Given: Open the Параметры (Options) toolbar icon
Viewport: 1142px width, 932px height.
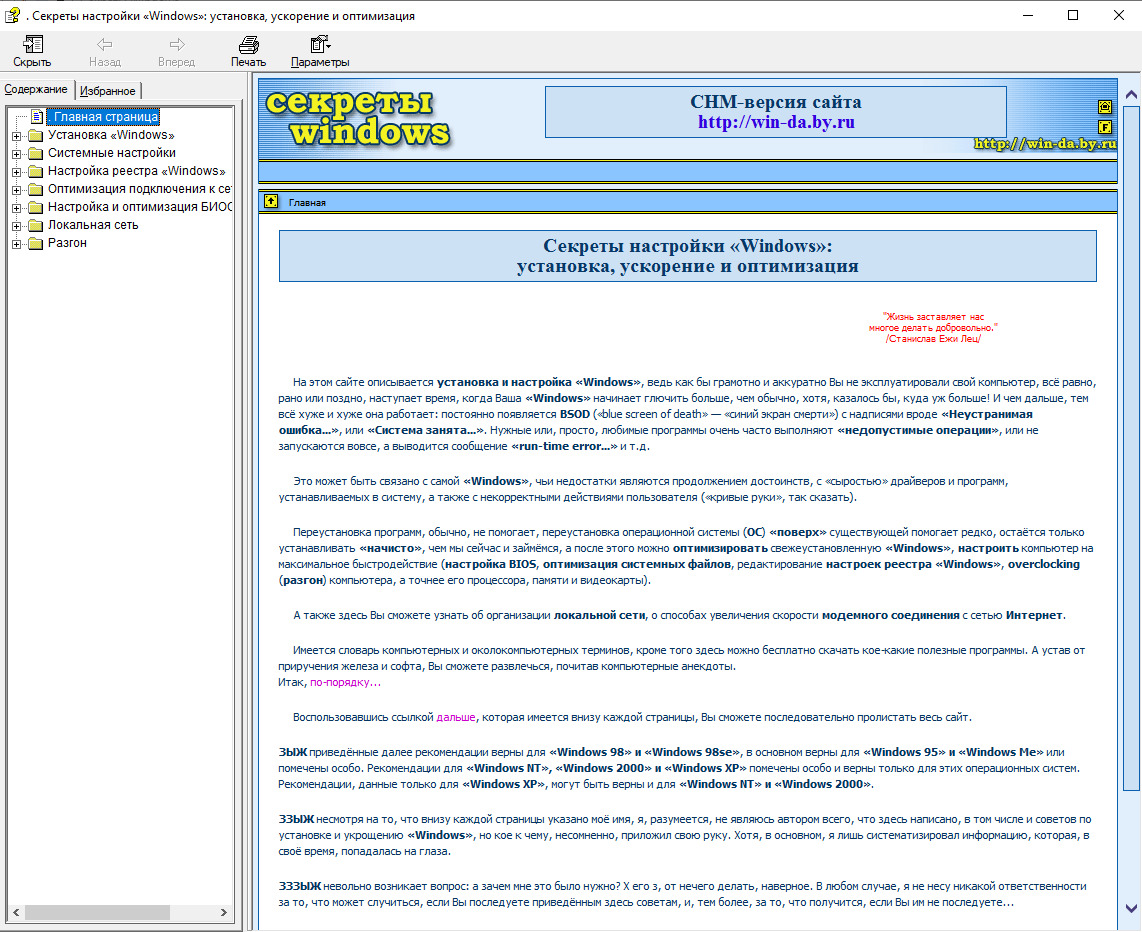Looking at the screenshot, I should pos(320,45).
